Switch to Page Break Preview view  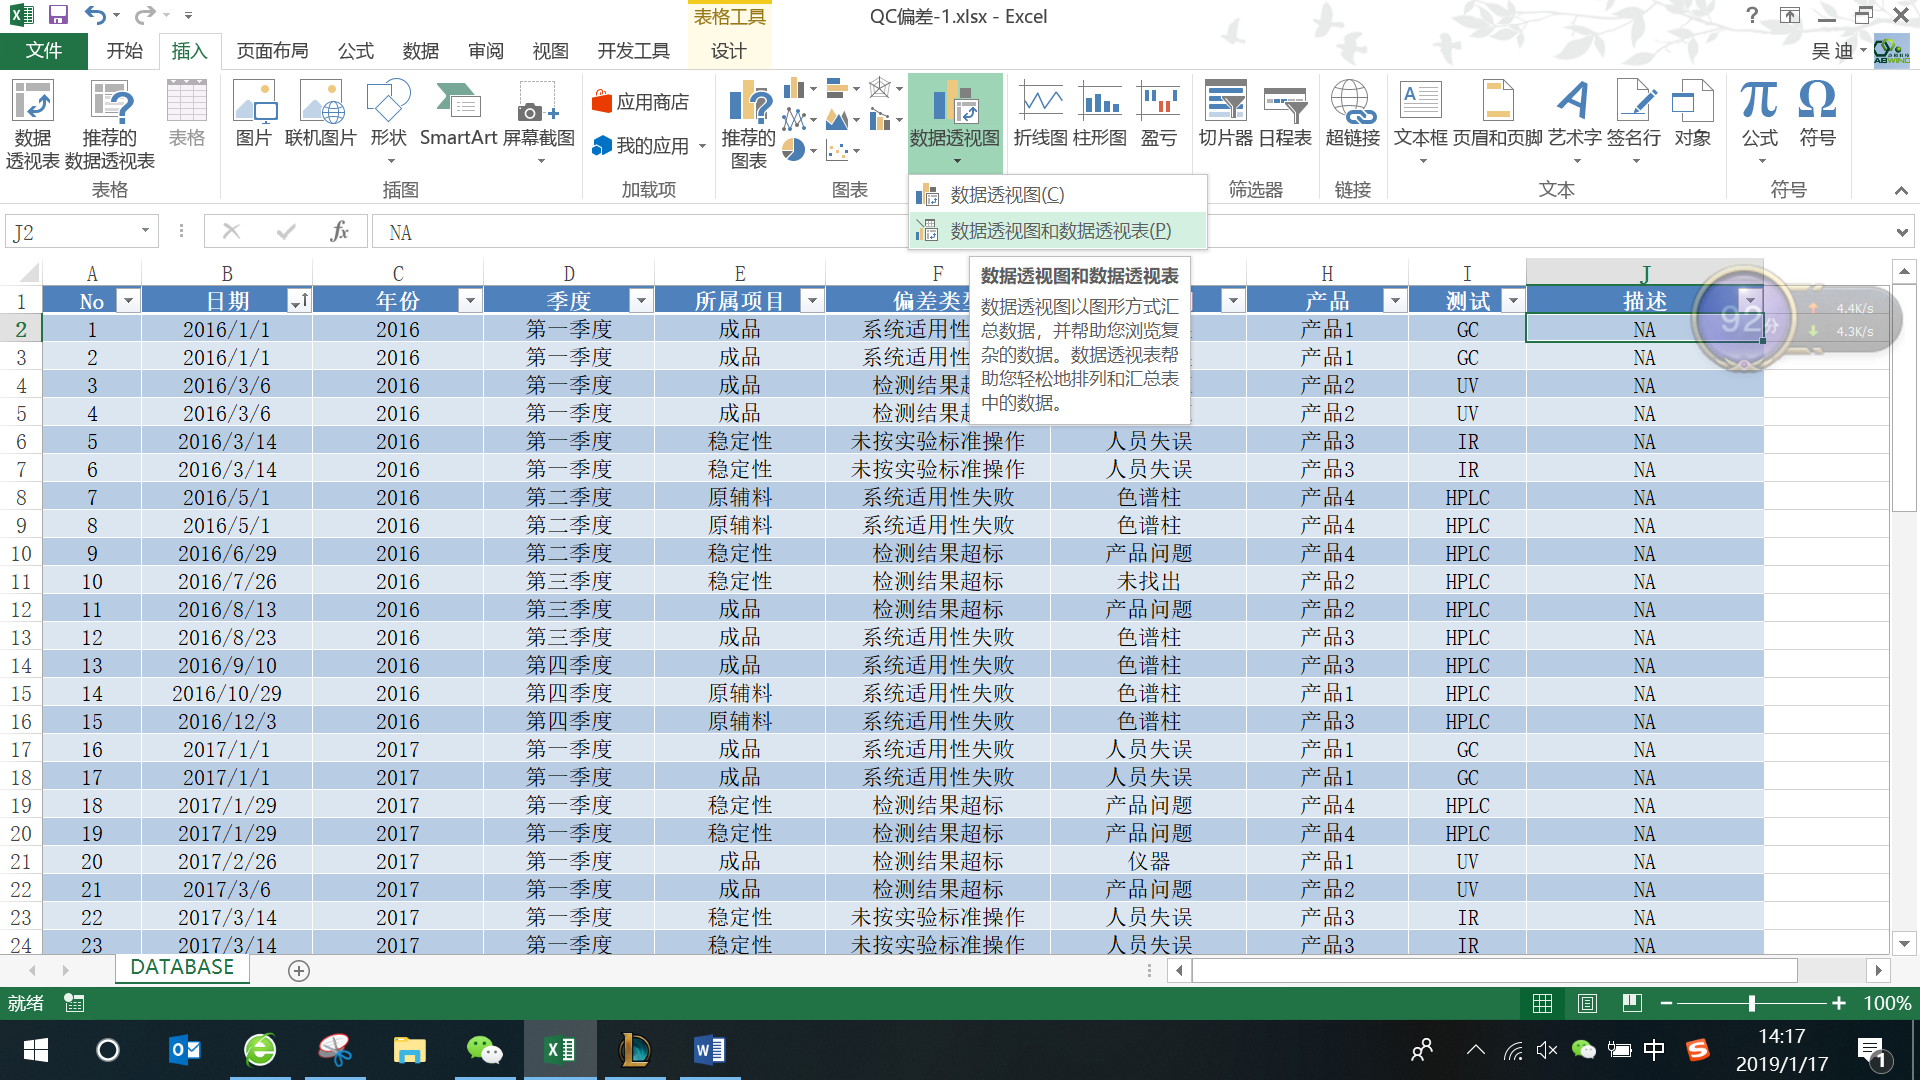click(x=1632, y=1003)
